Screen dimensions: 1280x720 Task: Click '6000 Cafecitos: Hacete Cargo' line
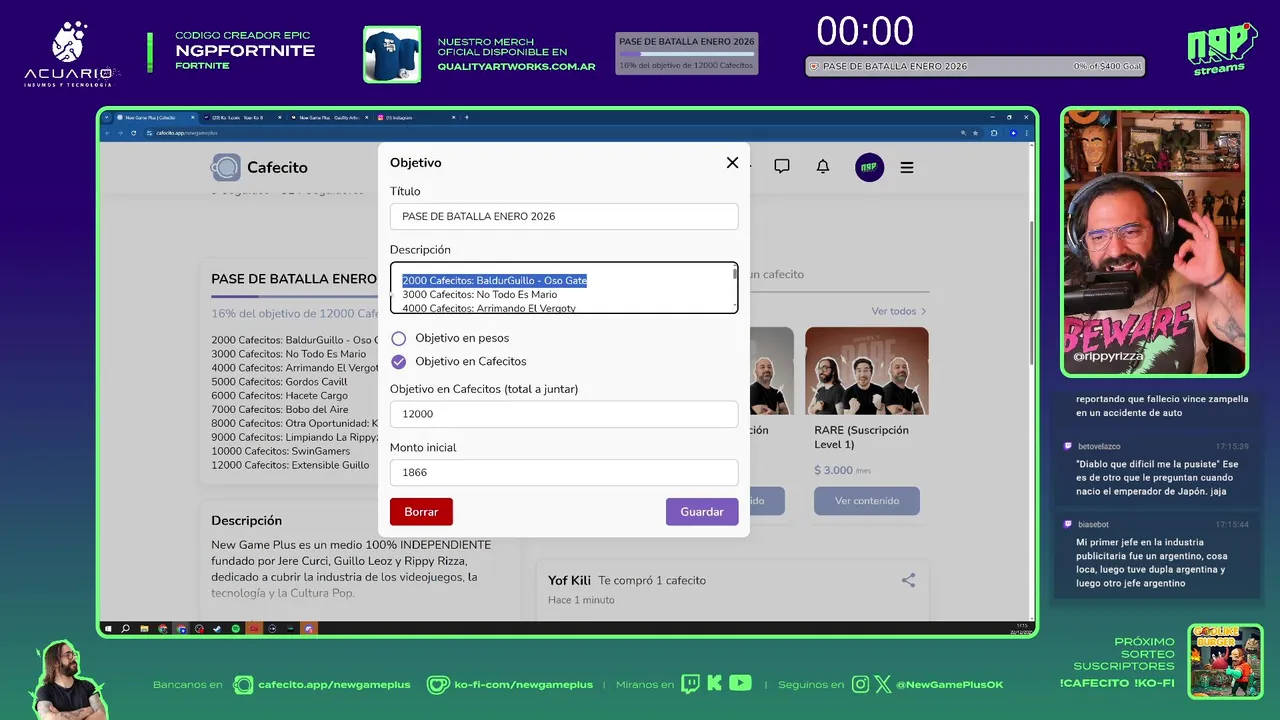pos(279,396)
